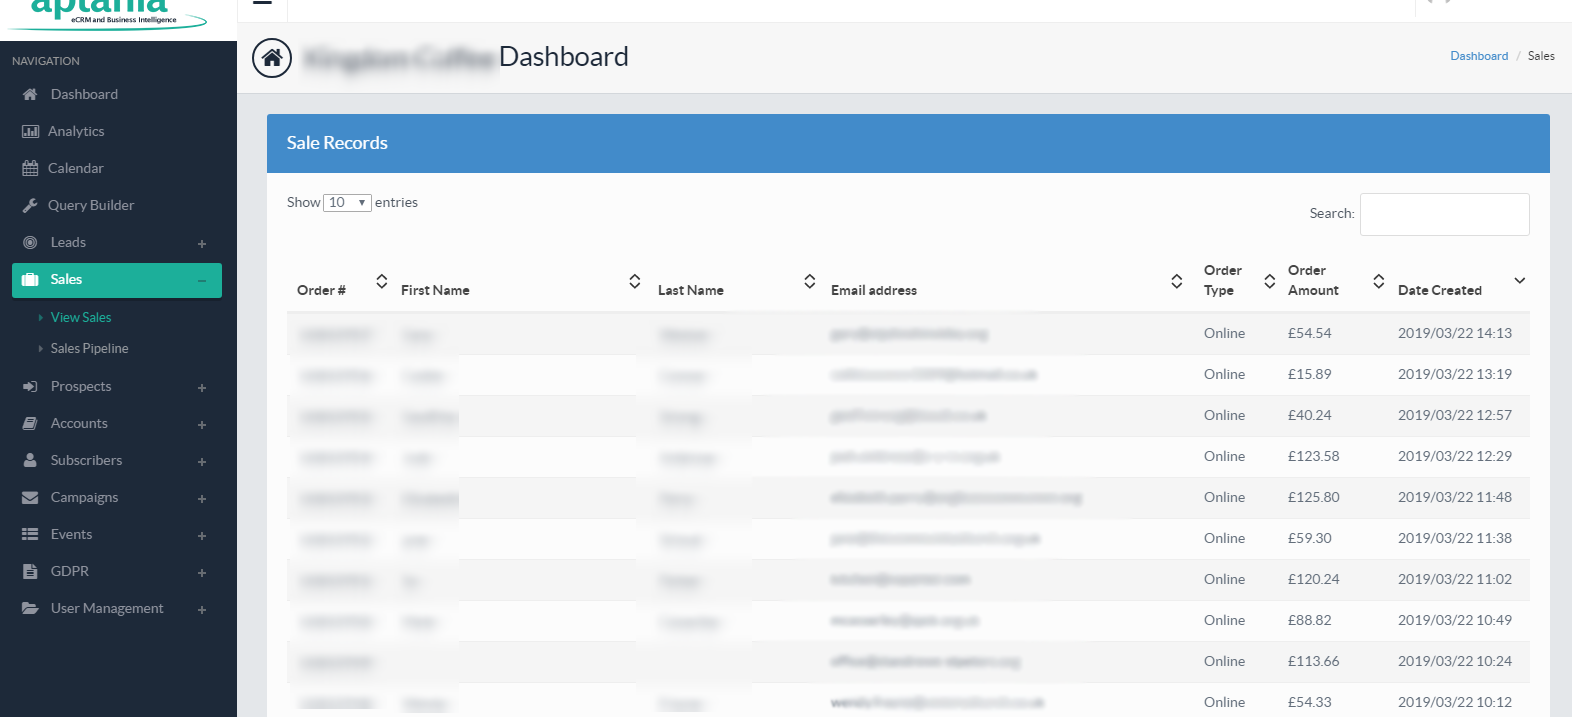Click the Search input field
This screenshot has height=717, width=1572.
coord(1444,214)
